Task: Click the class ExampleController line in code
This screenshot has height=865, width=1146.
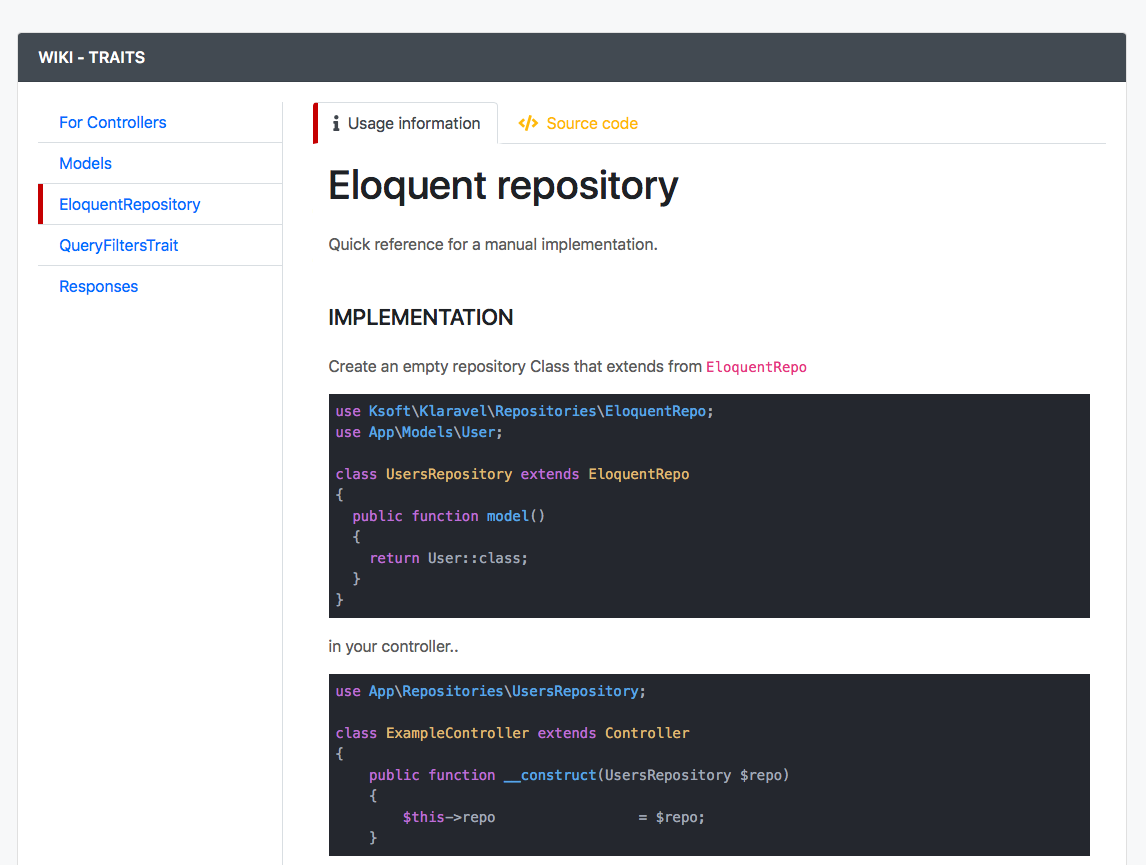Action: 512,733
